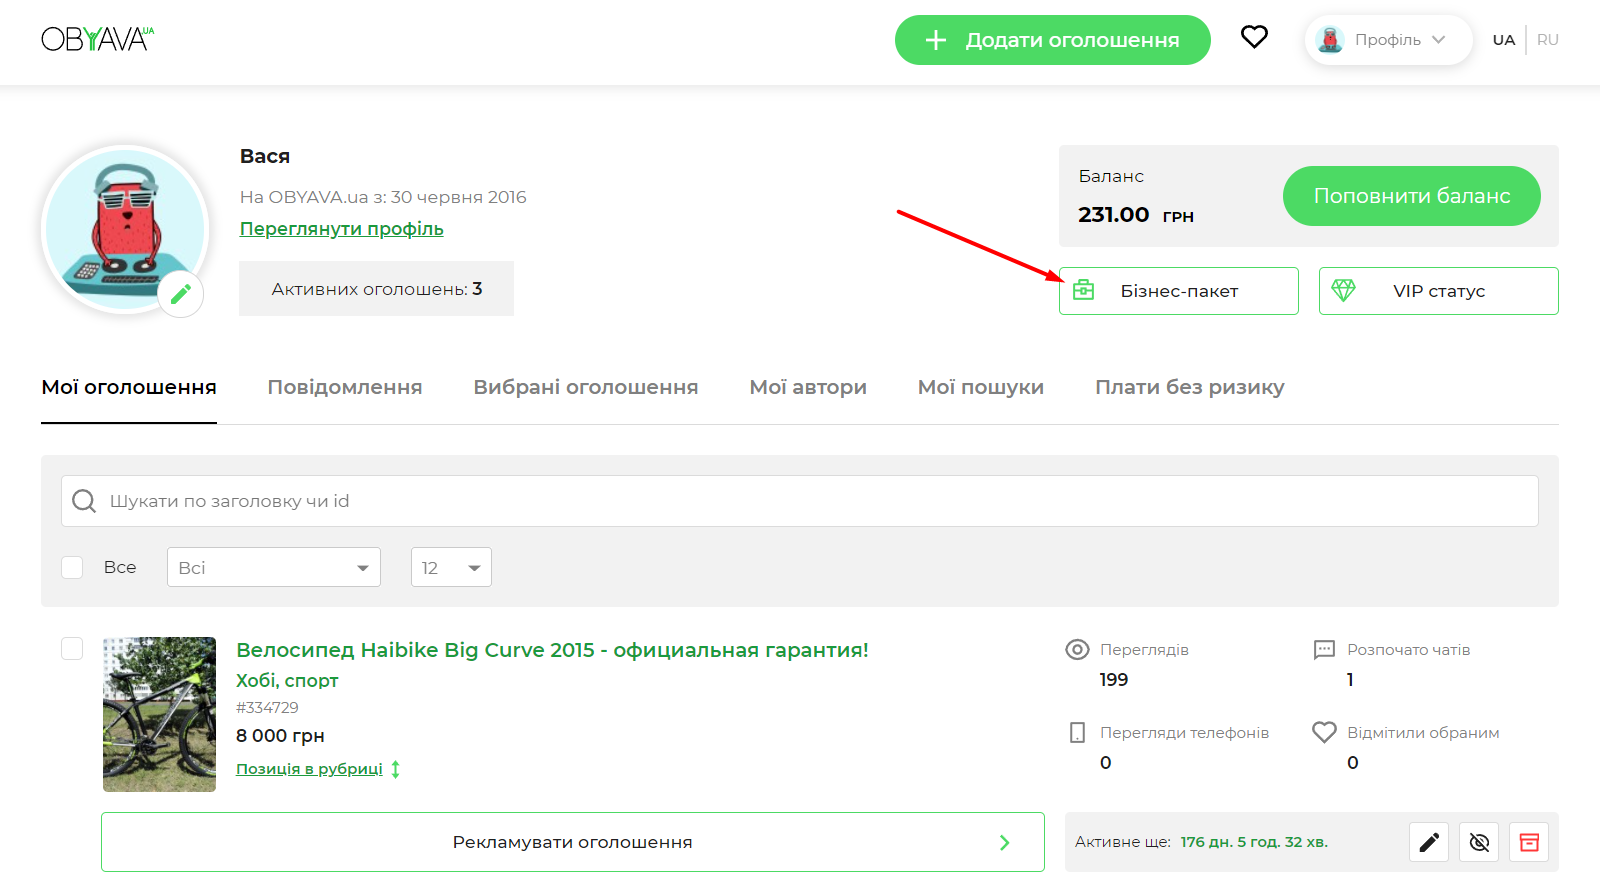
Task: Open the Вибрані оголошення tab
Action: (585, 387)
